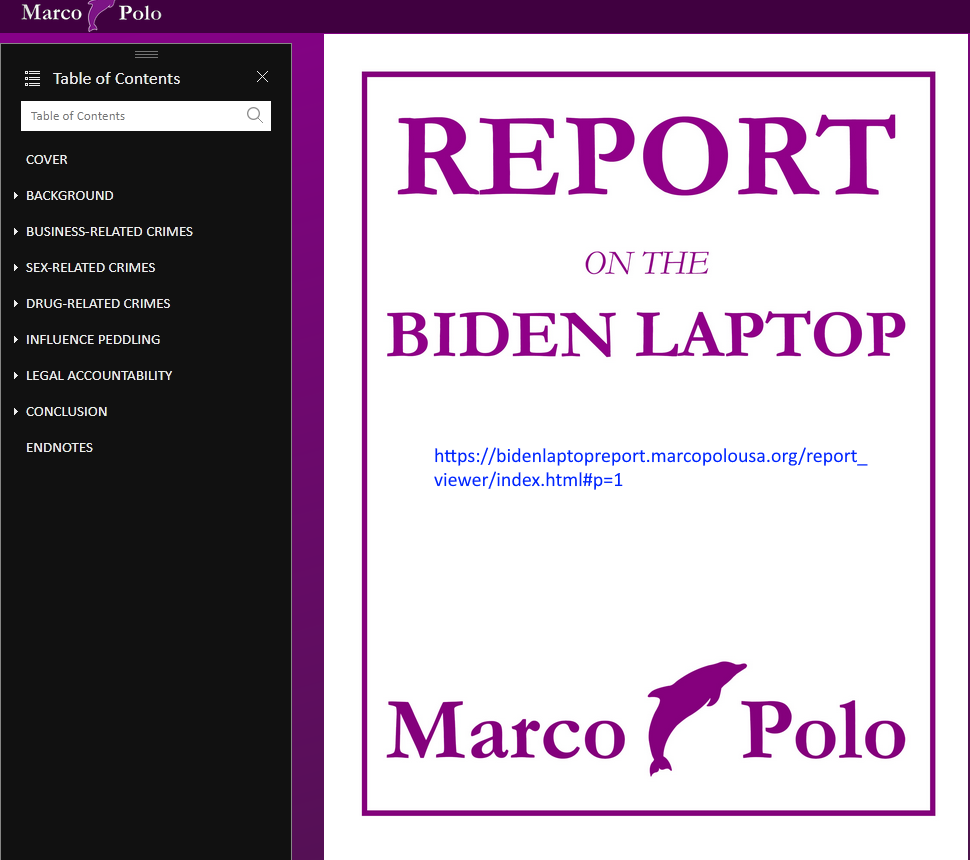The height and width of the screenshot is (860, 970).
Task: Click the large dolphin logo on cover
Action: click(695, 718)
